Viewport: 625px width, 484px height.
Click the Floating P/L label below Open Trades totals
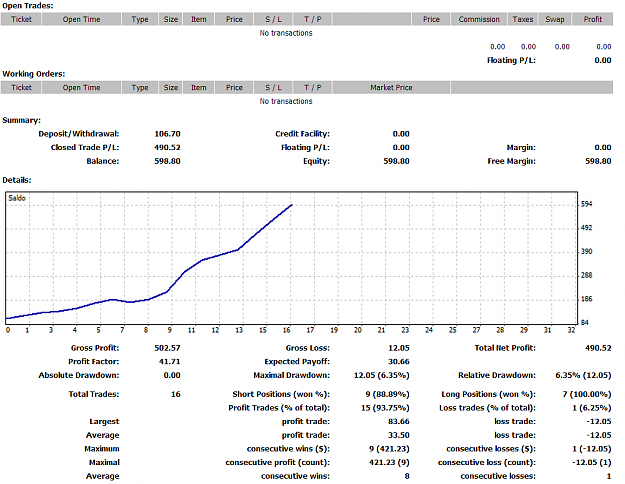click(511, 60)
